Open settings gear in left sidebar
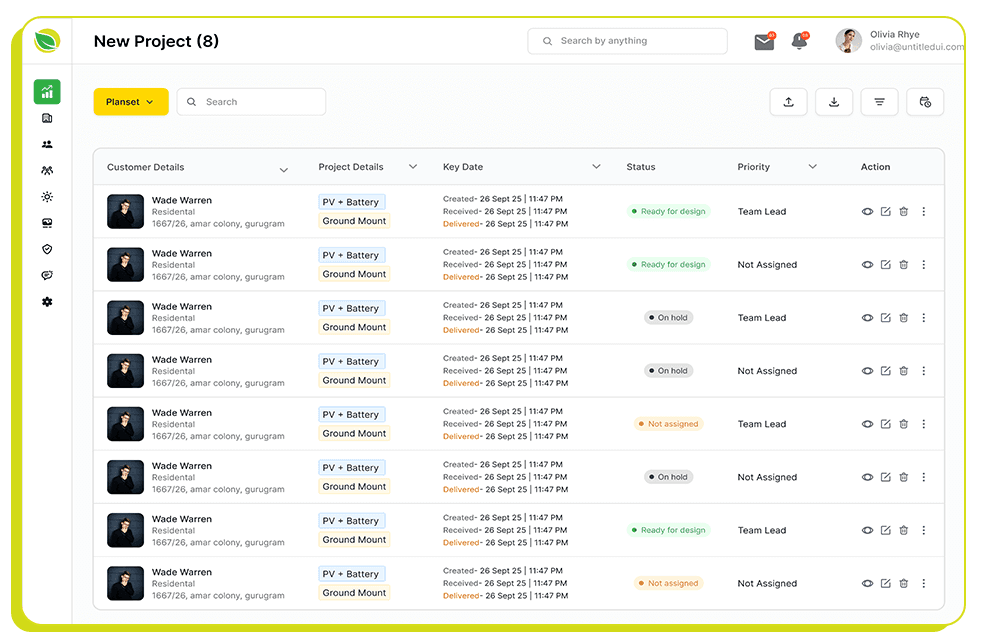 pos(47,302)
